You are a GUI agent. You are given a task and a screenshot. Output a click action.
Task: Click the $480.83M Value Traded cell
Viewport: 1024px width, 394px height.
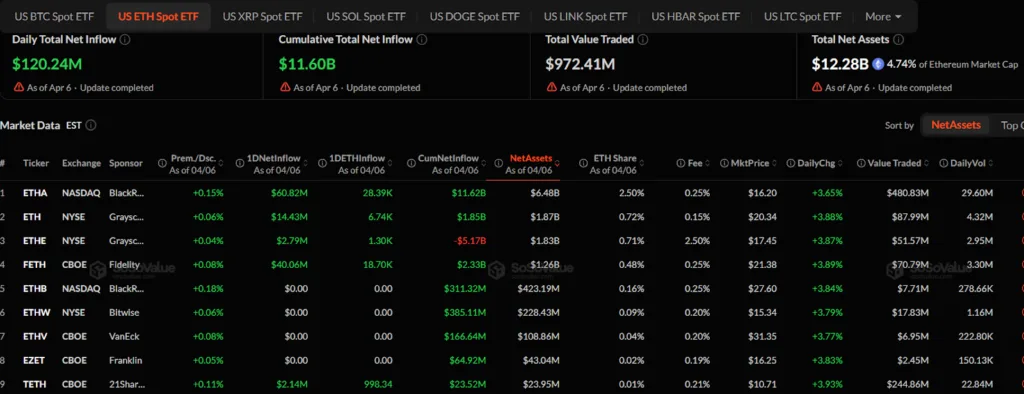coord(908,193)
